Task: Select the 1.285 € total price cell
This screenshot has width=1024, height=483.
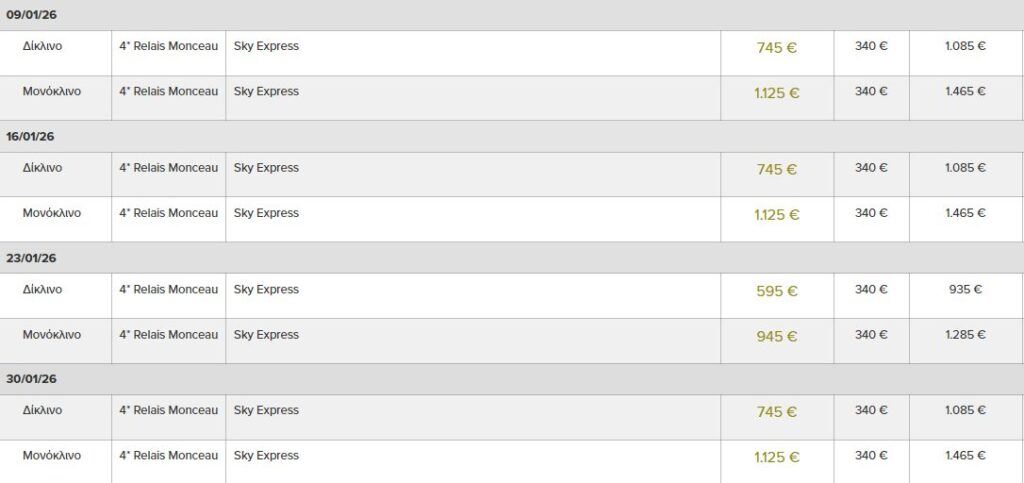Action: click(965, 335)
